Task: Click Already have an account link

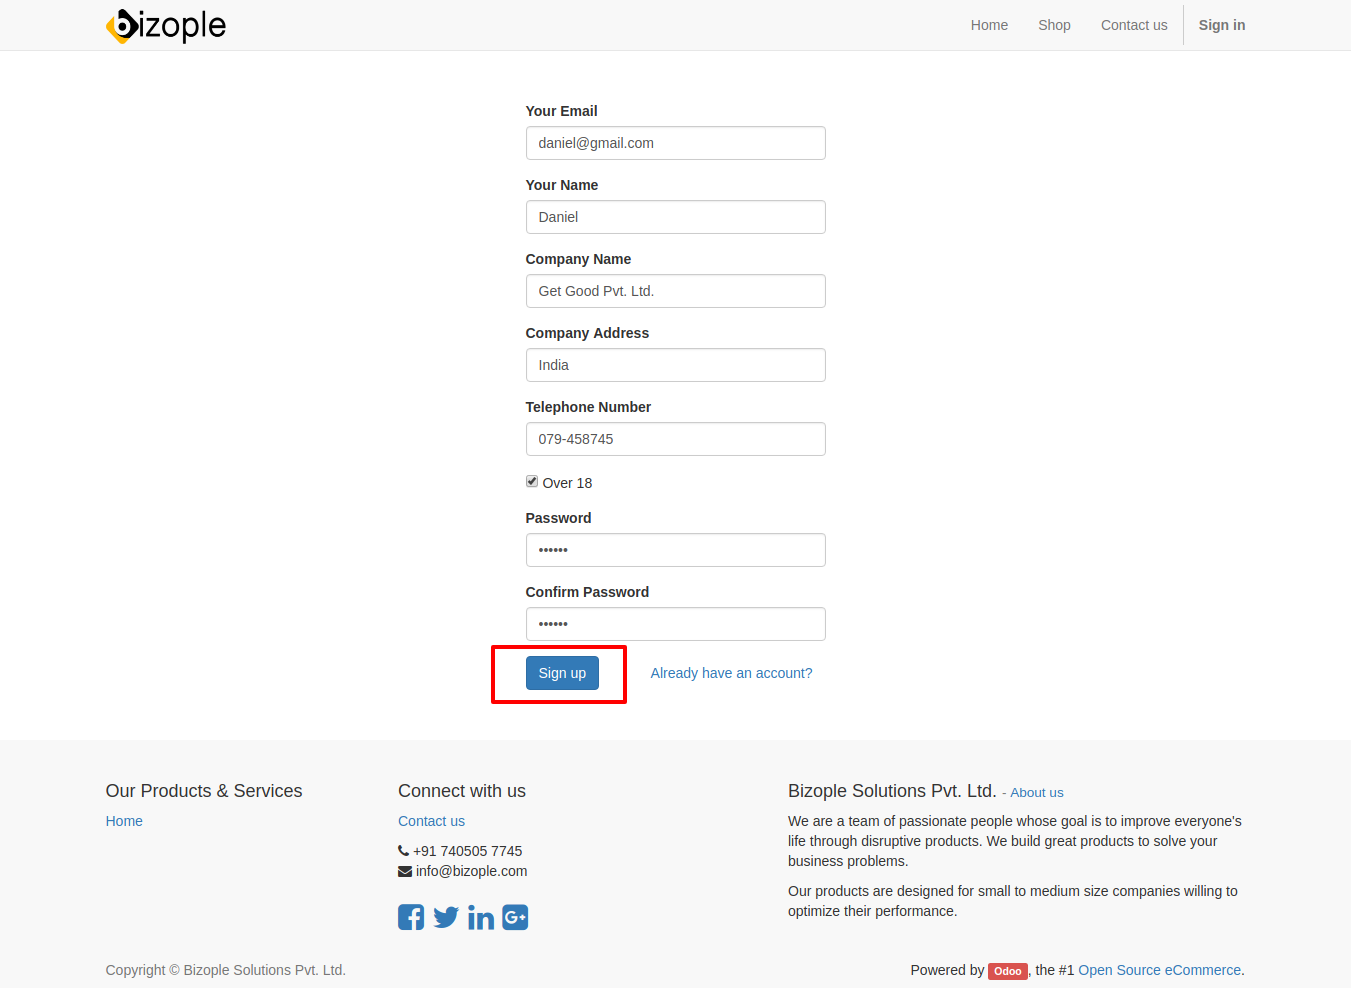Action: point(731,673)
